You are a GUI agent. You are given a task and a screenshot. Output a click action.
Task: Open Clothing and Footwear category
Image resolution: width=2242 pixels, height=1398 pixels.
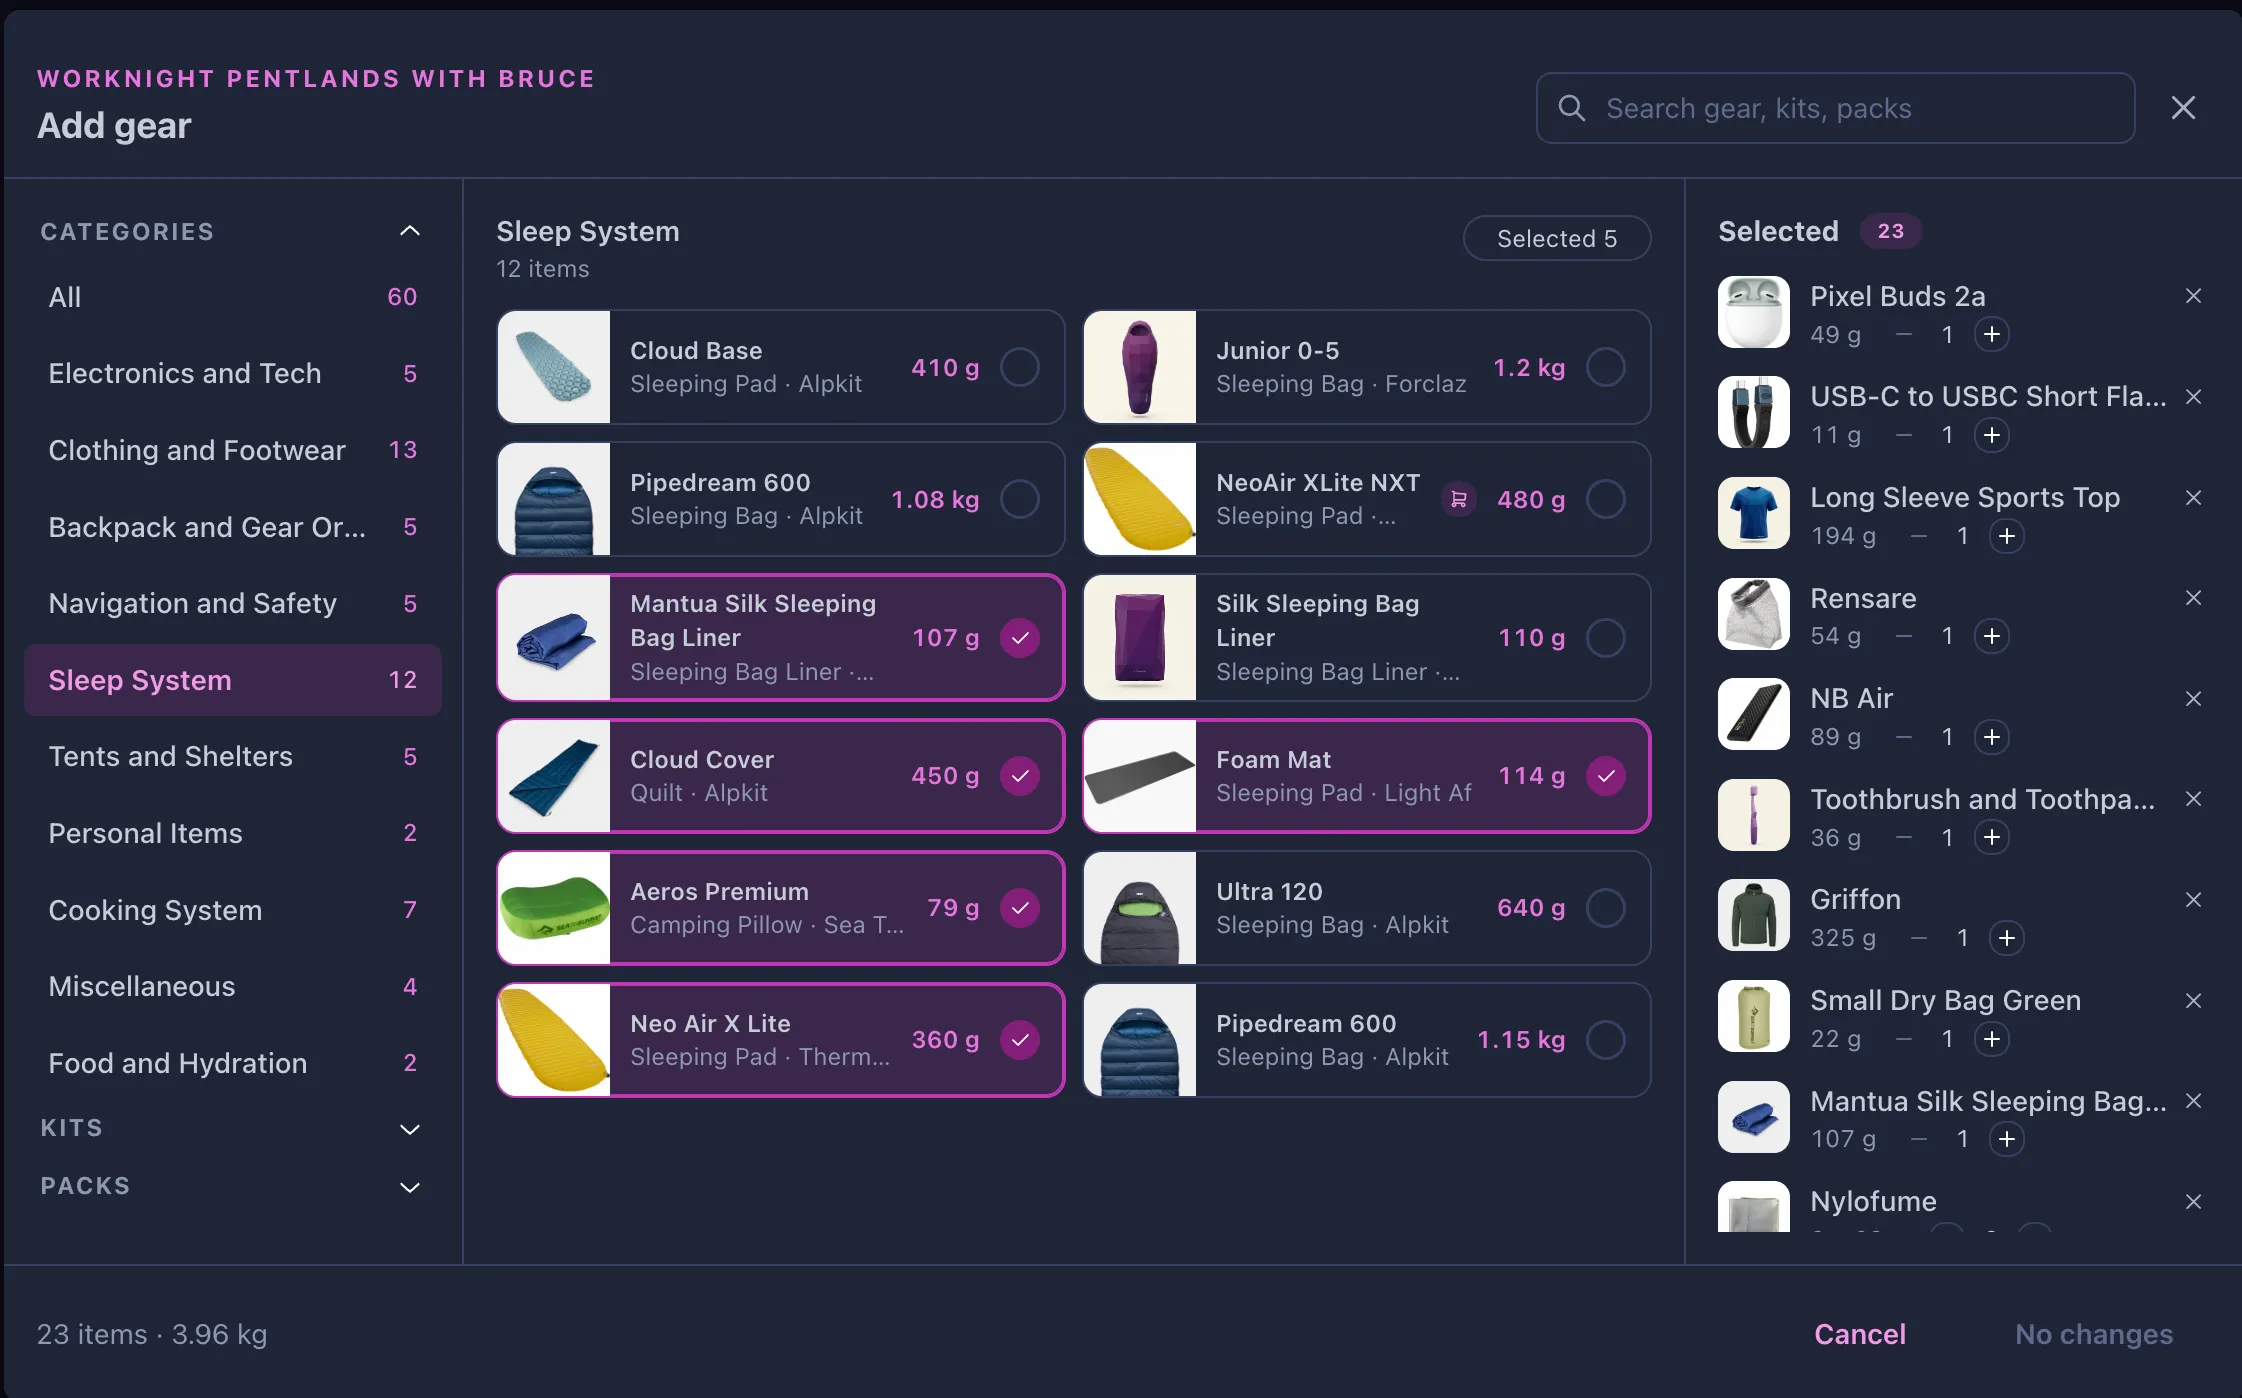233,450
